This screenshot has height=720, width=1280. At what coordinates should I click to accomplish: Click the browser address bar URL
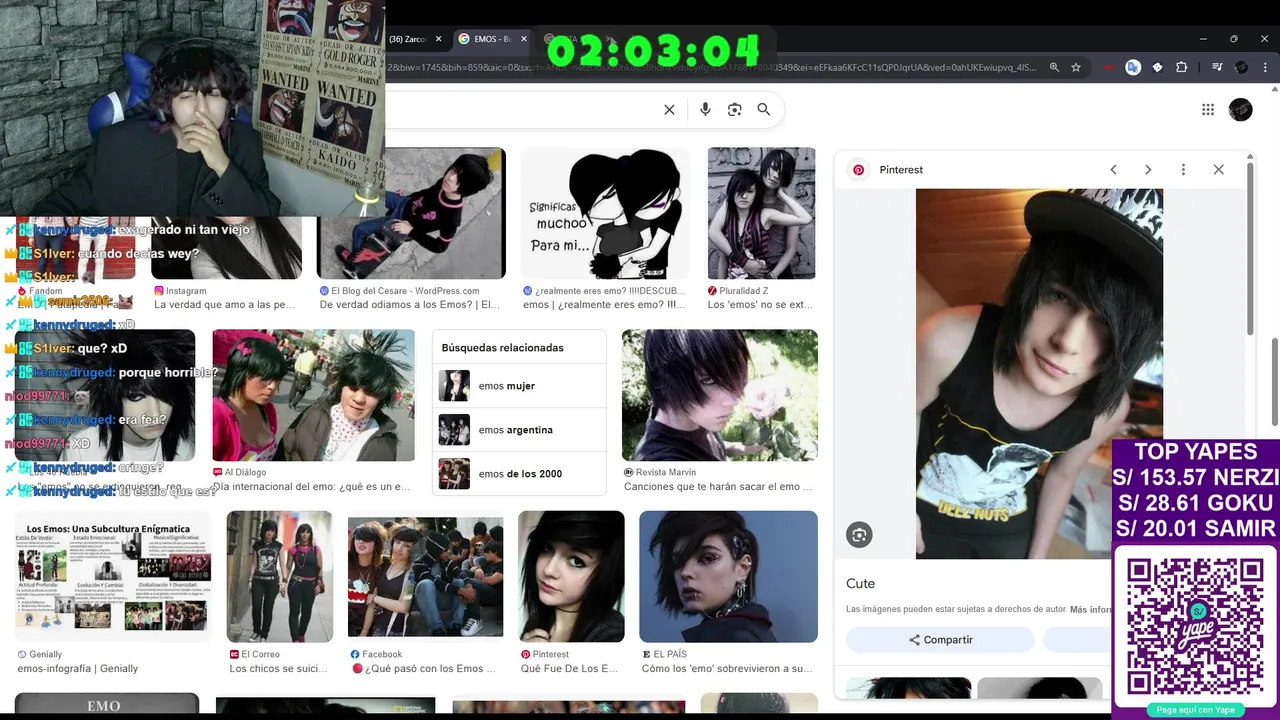pos(710,67)
